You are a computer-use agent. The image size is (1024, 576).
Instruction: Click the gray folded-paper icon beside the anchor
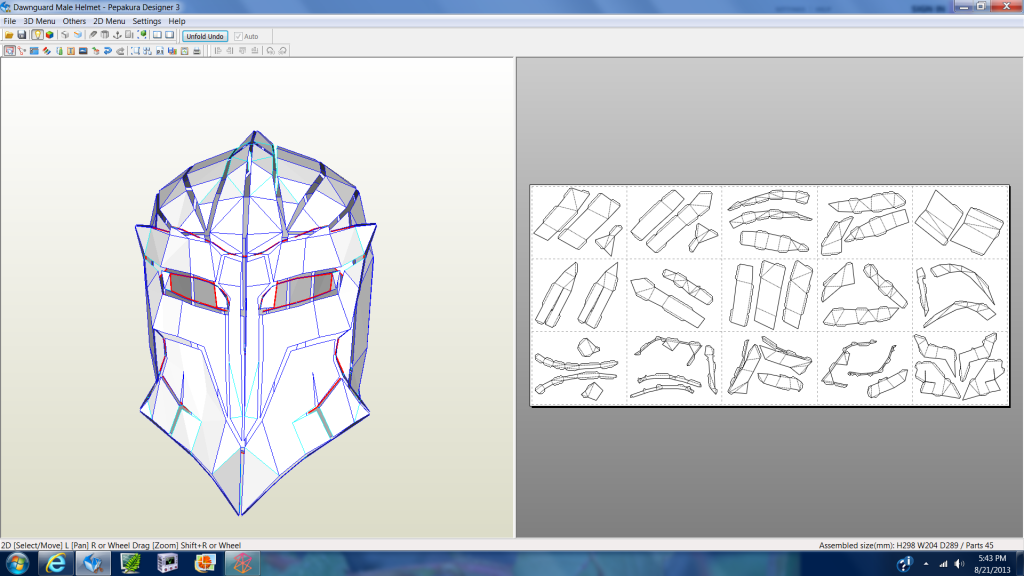coord(104,35)
